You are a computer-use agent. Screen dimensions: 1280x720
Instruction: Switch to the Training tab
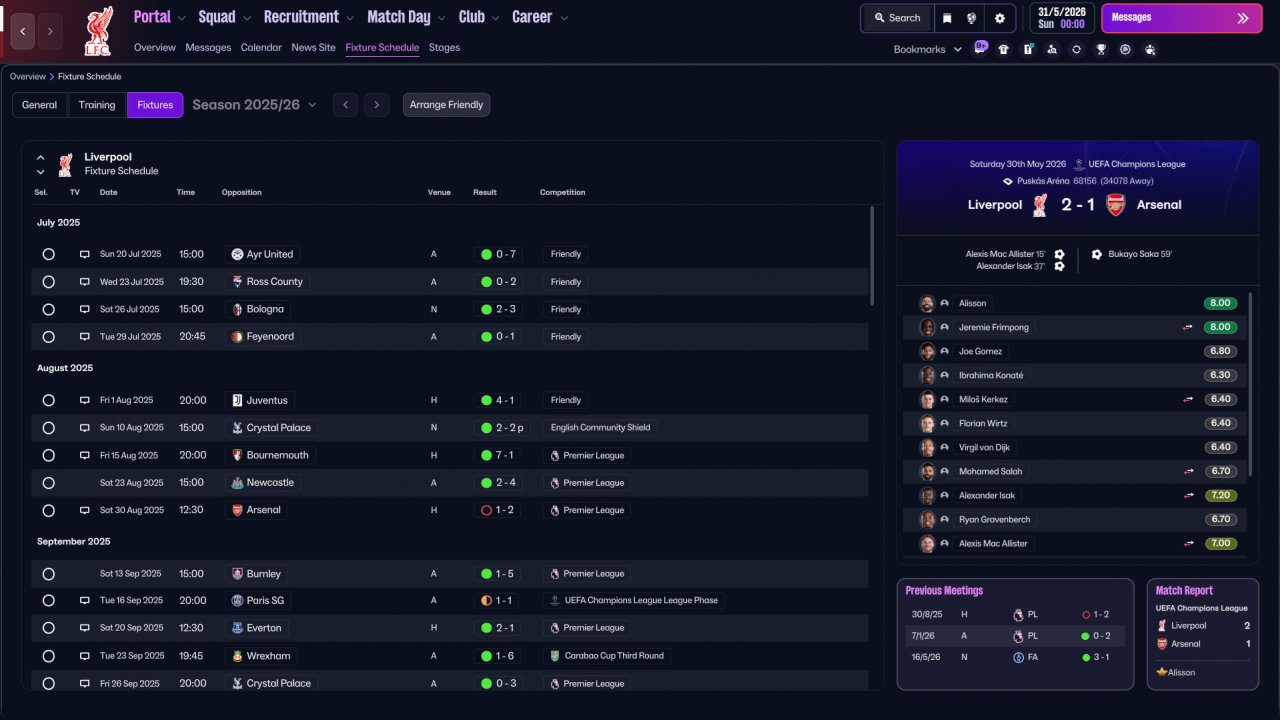pos(97,105)
